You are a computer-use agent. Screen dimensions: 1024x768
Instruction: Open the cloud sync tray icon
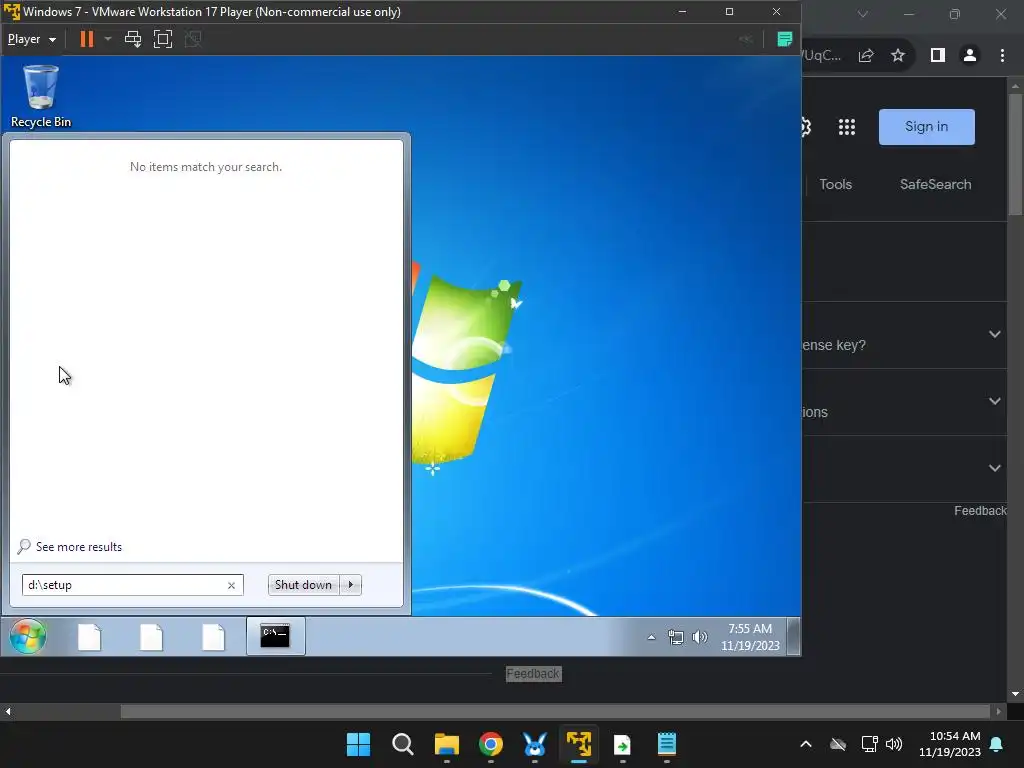point(838,744)
